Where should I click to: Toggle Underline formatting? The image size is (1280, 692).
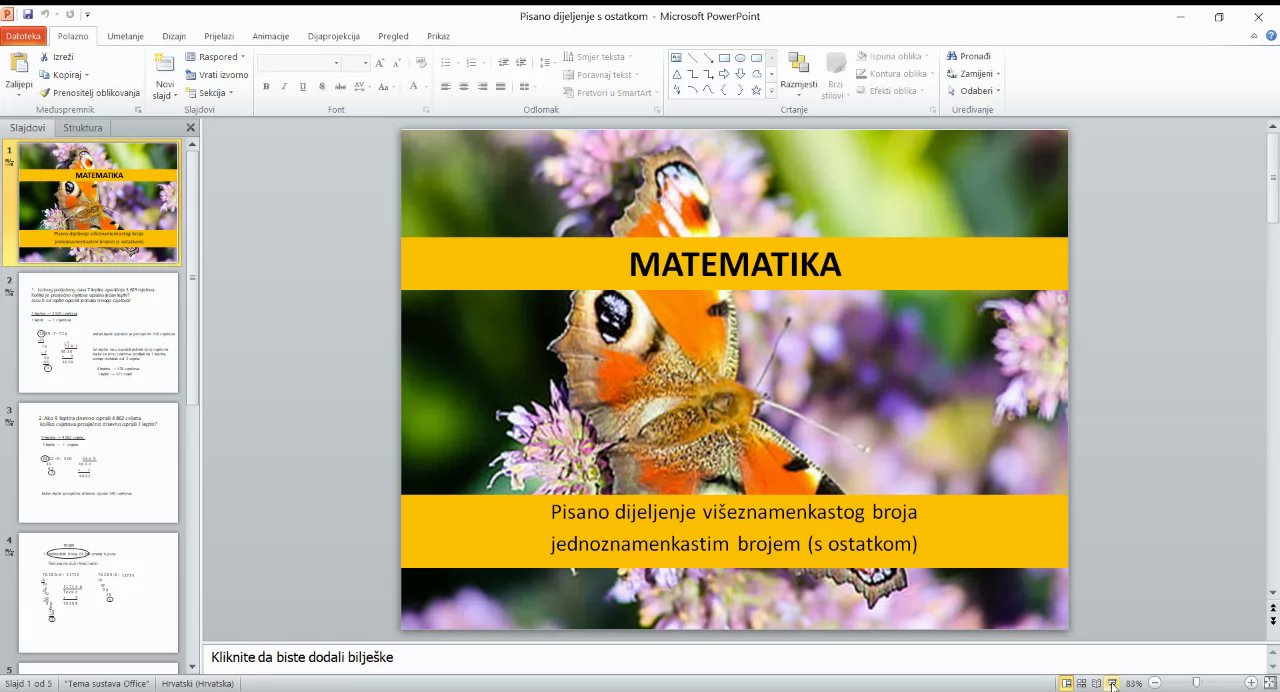click(x=302, y=87)
